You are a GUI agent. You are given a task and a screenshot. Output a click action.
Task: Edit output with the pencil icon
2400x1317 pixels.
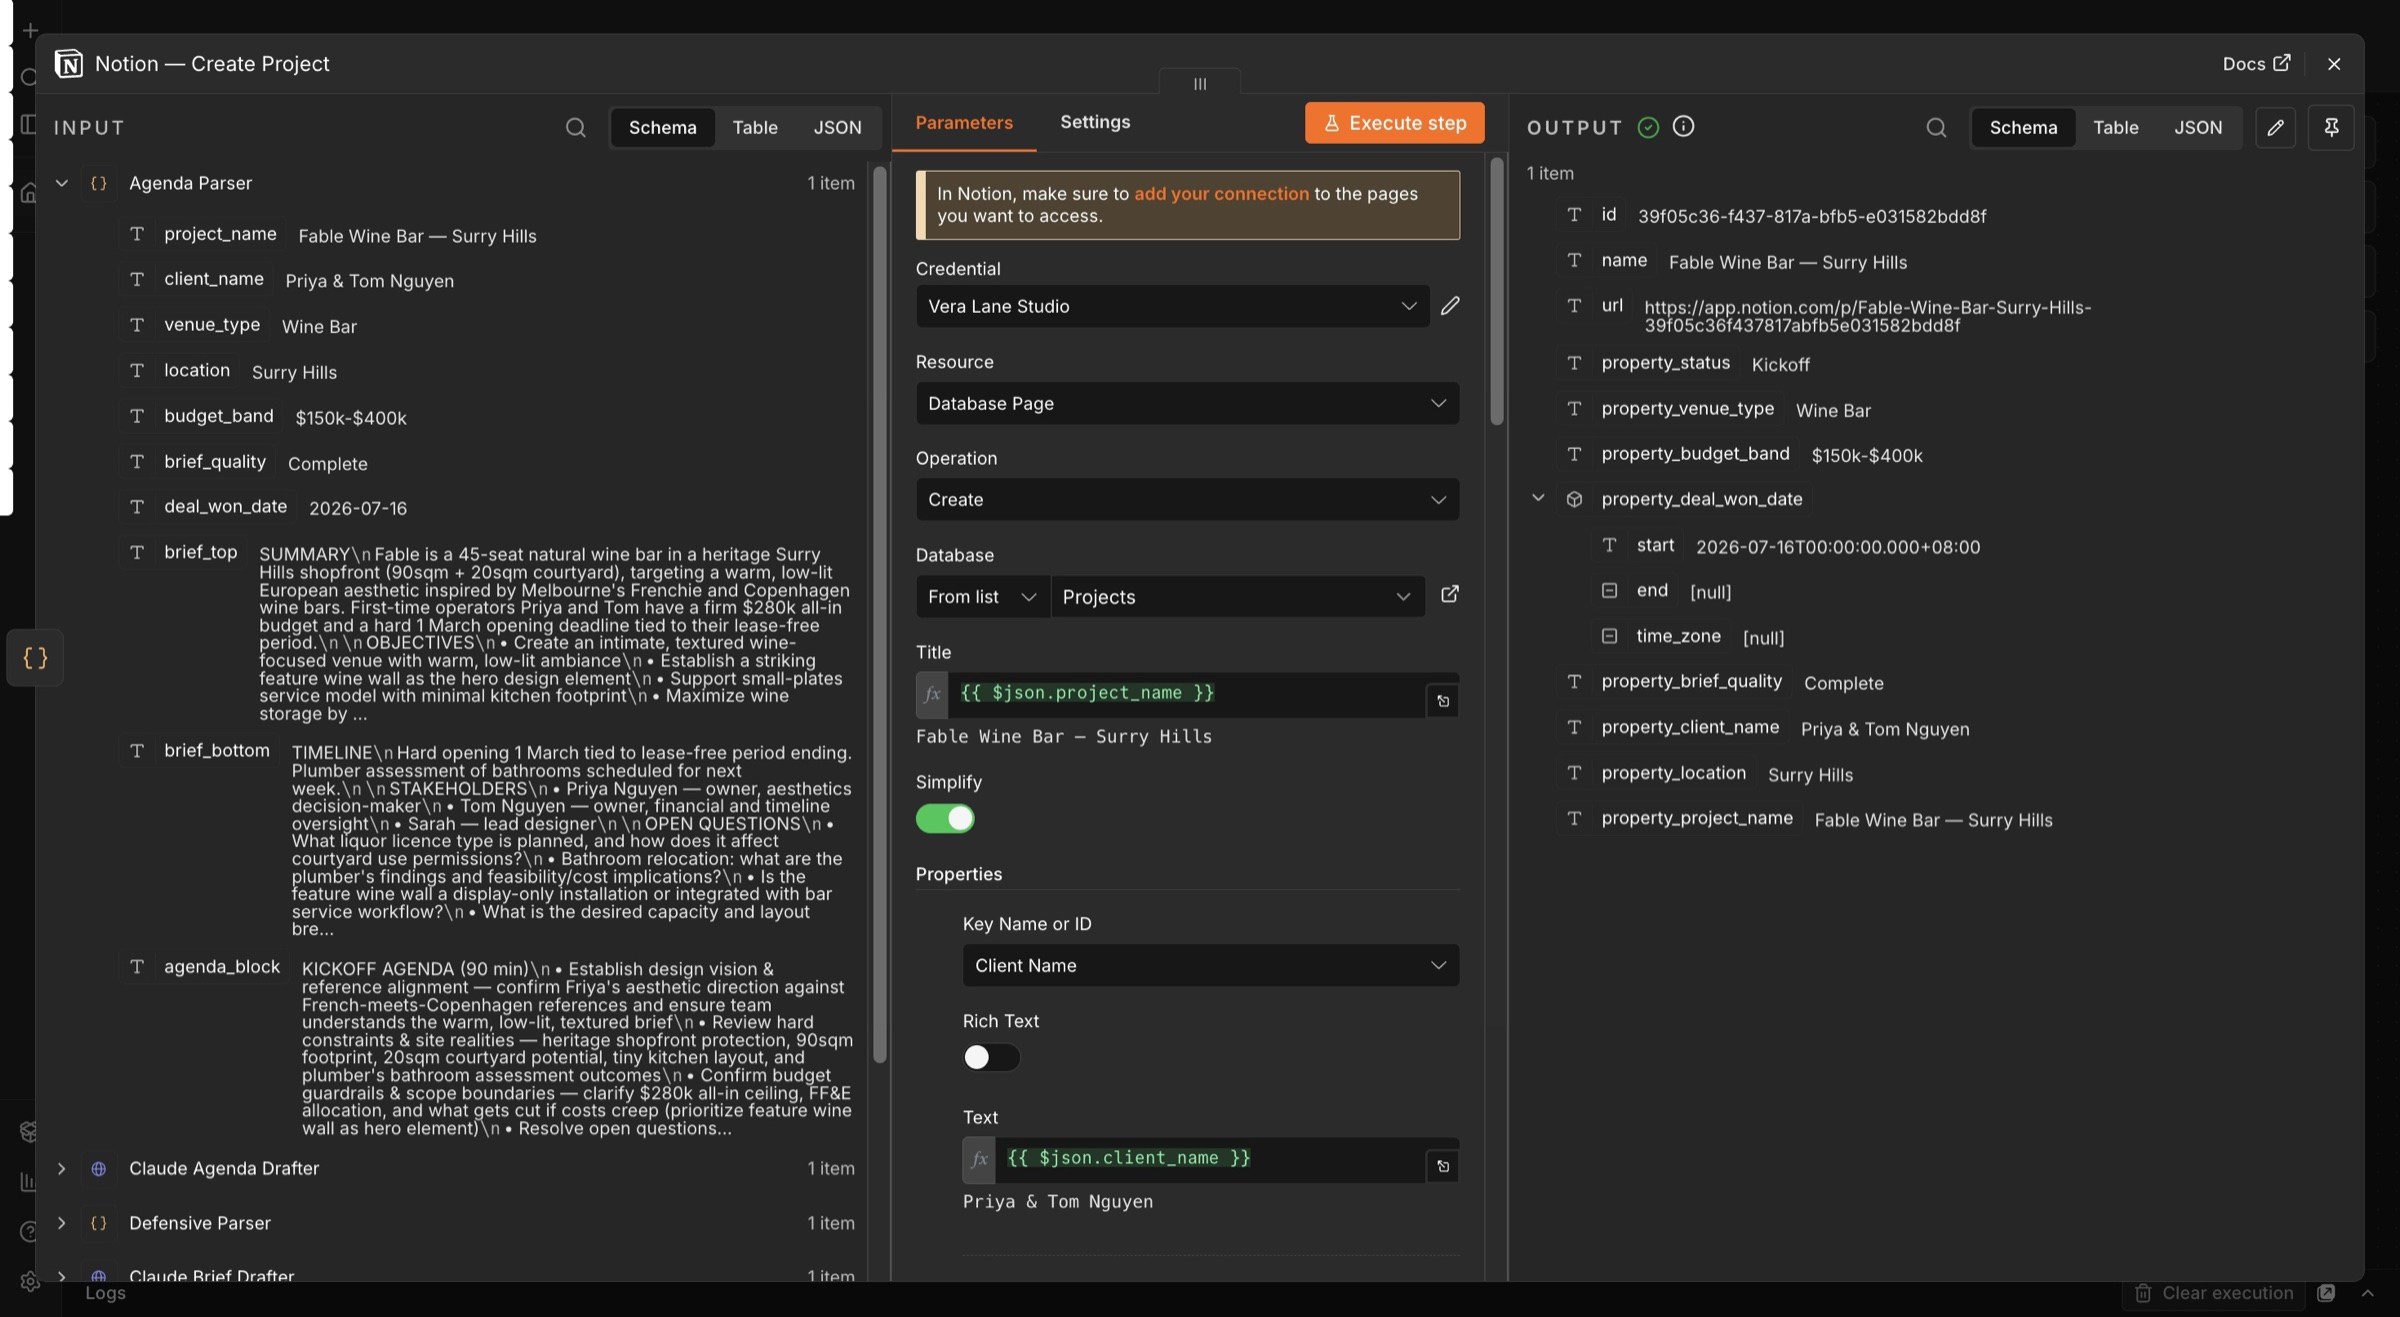click(2275, 127)
